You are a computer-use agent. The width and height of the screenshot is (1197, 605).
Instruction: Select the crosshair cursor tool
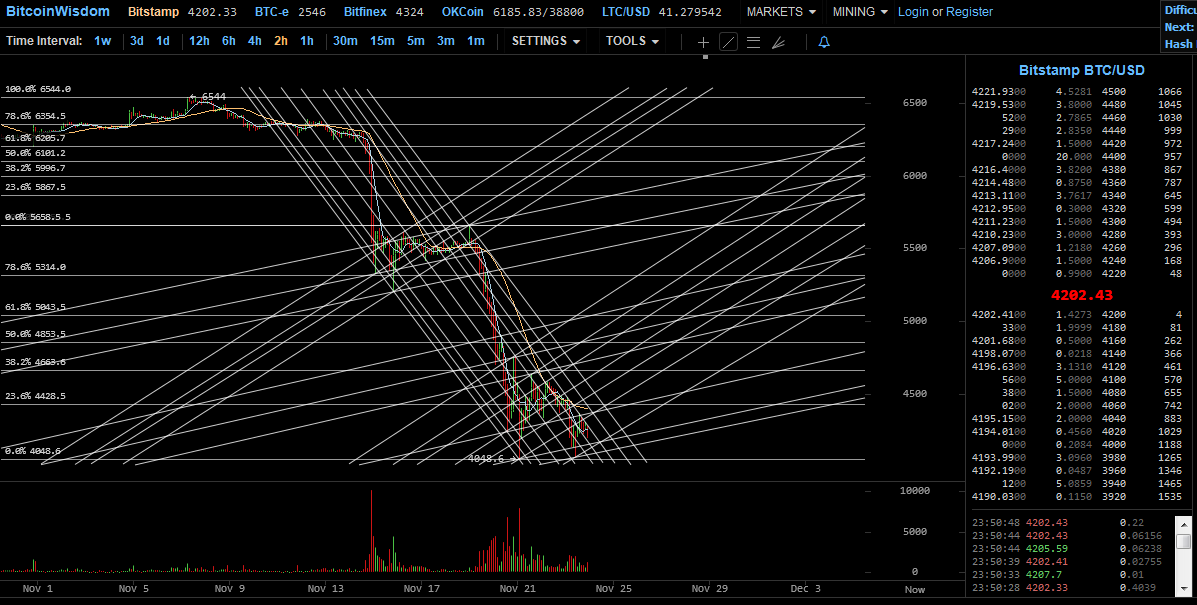click(x=703, y=42)
